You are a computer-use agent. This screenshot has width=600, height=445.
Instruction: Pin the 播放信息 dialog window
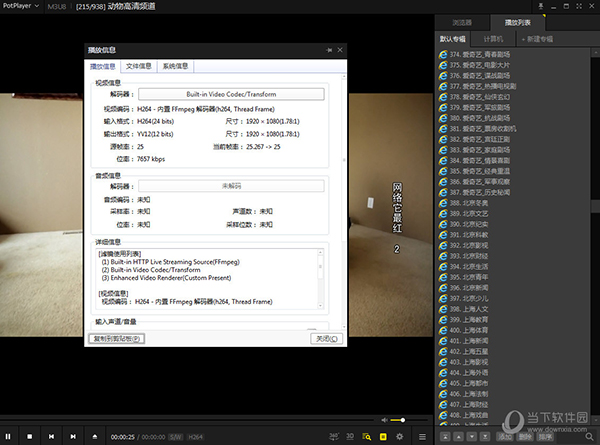329,50
